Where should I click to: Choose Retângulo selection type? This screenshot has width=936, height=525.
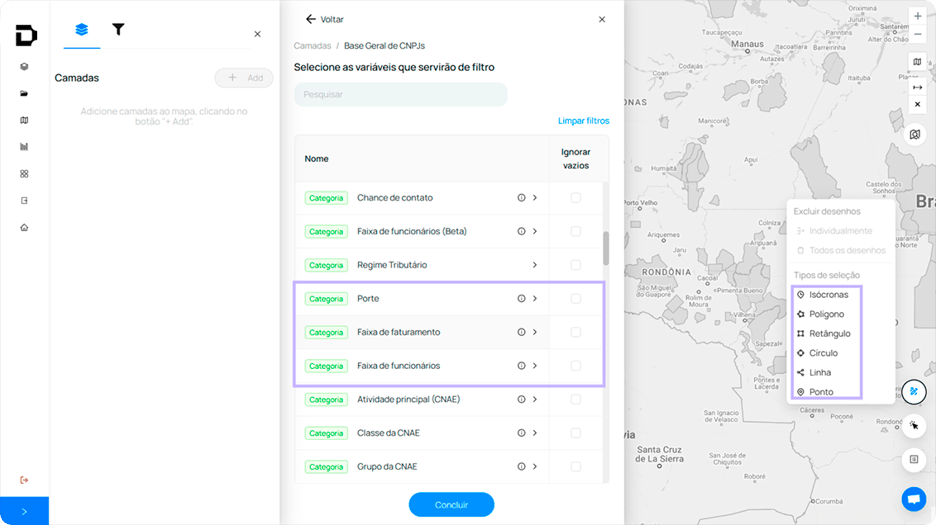point(827,334)
